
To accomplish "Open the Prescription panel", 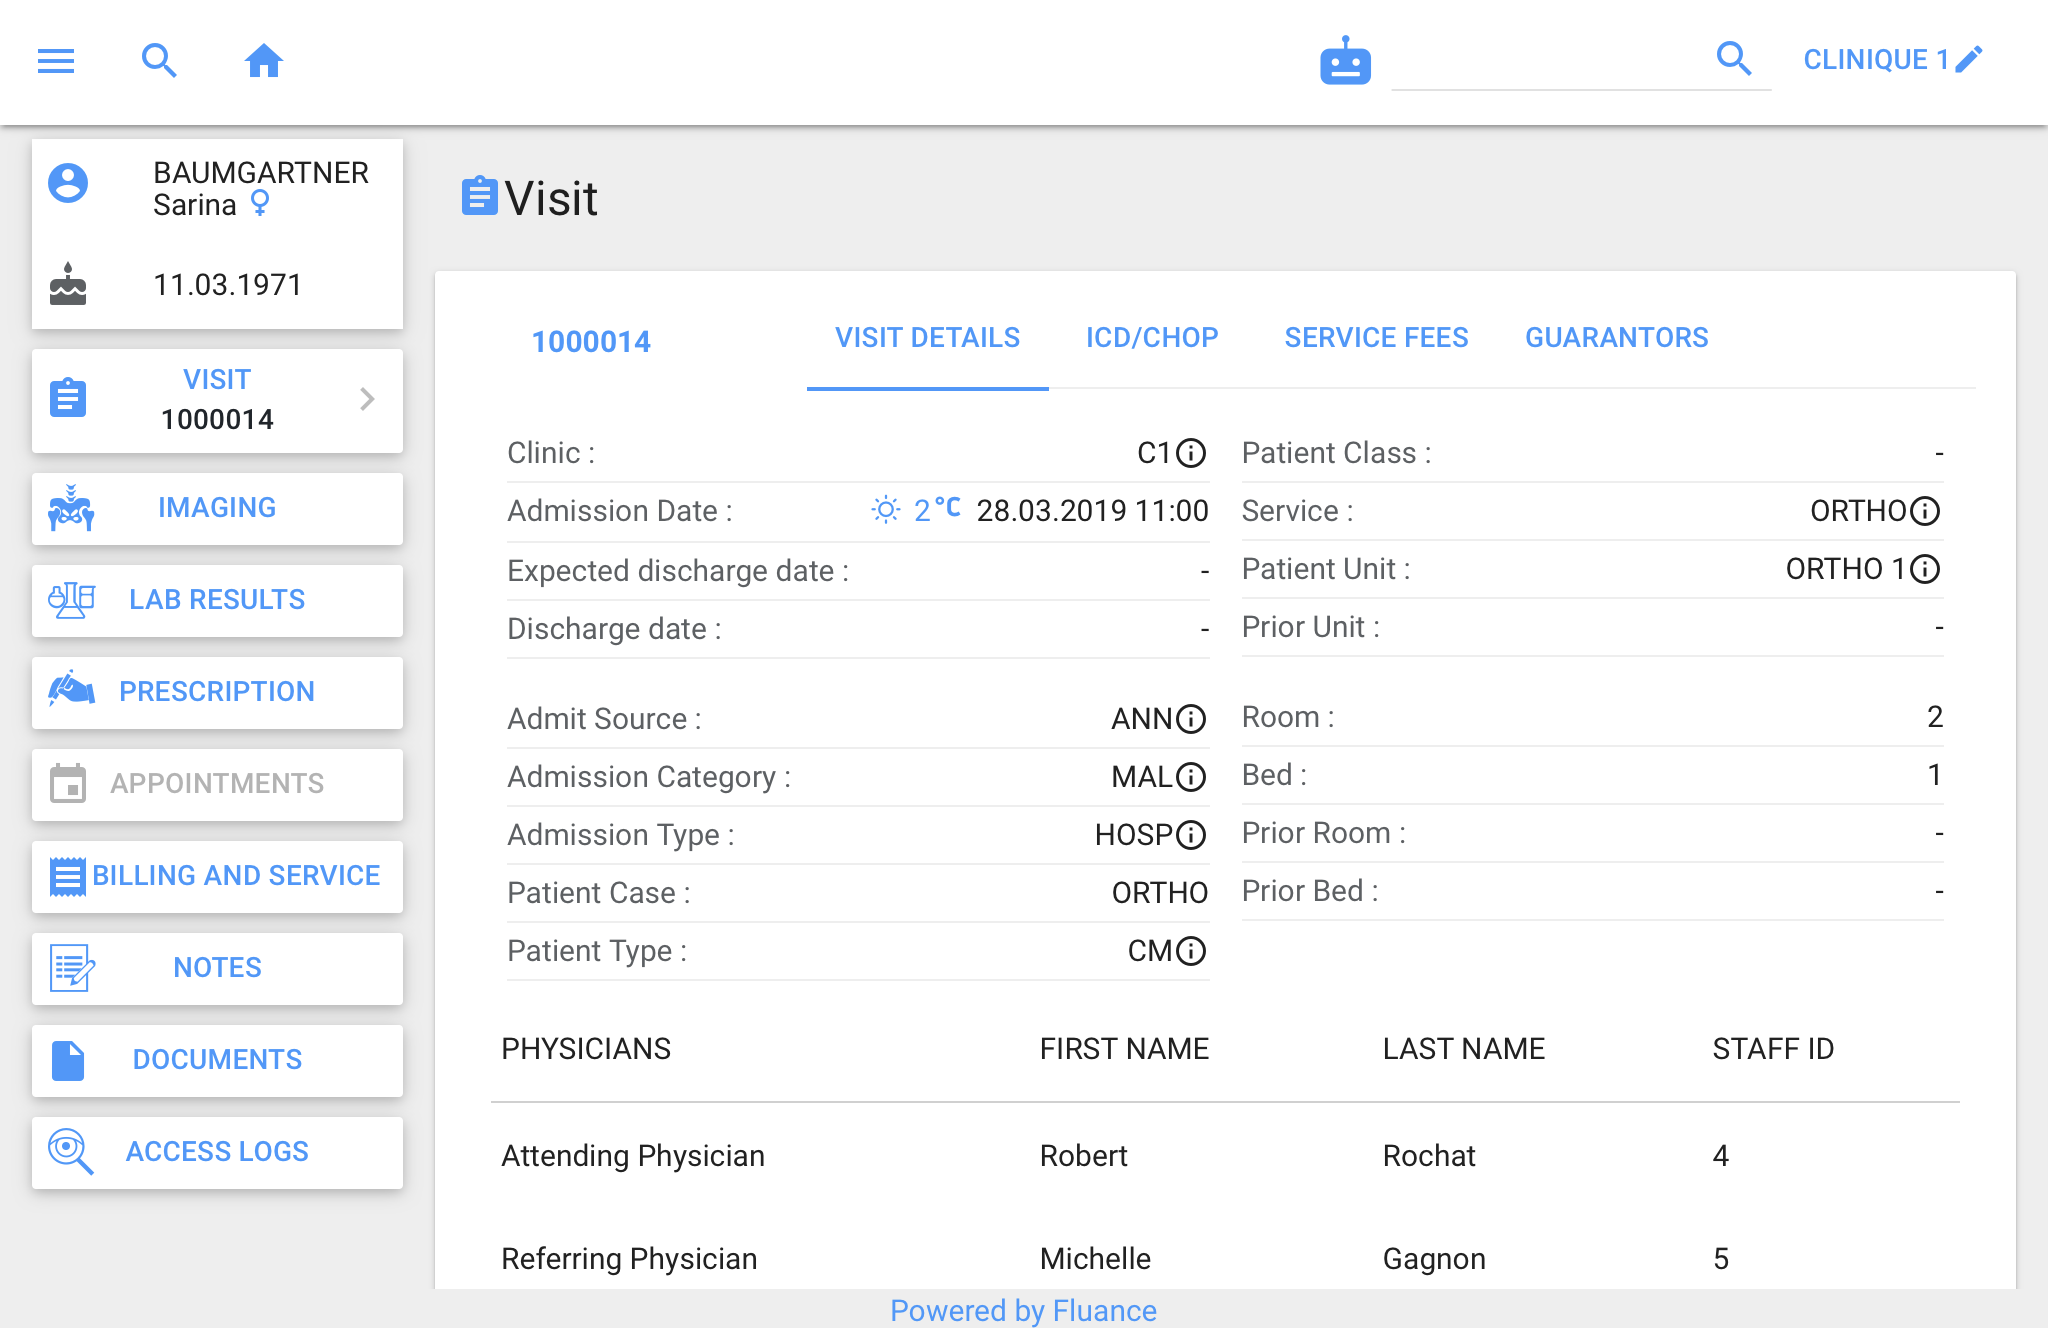I will tap(217, 692).
